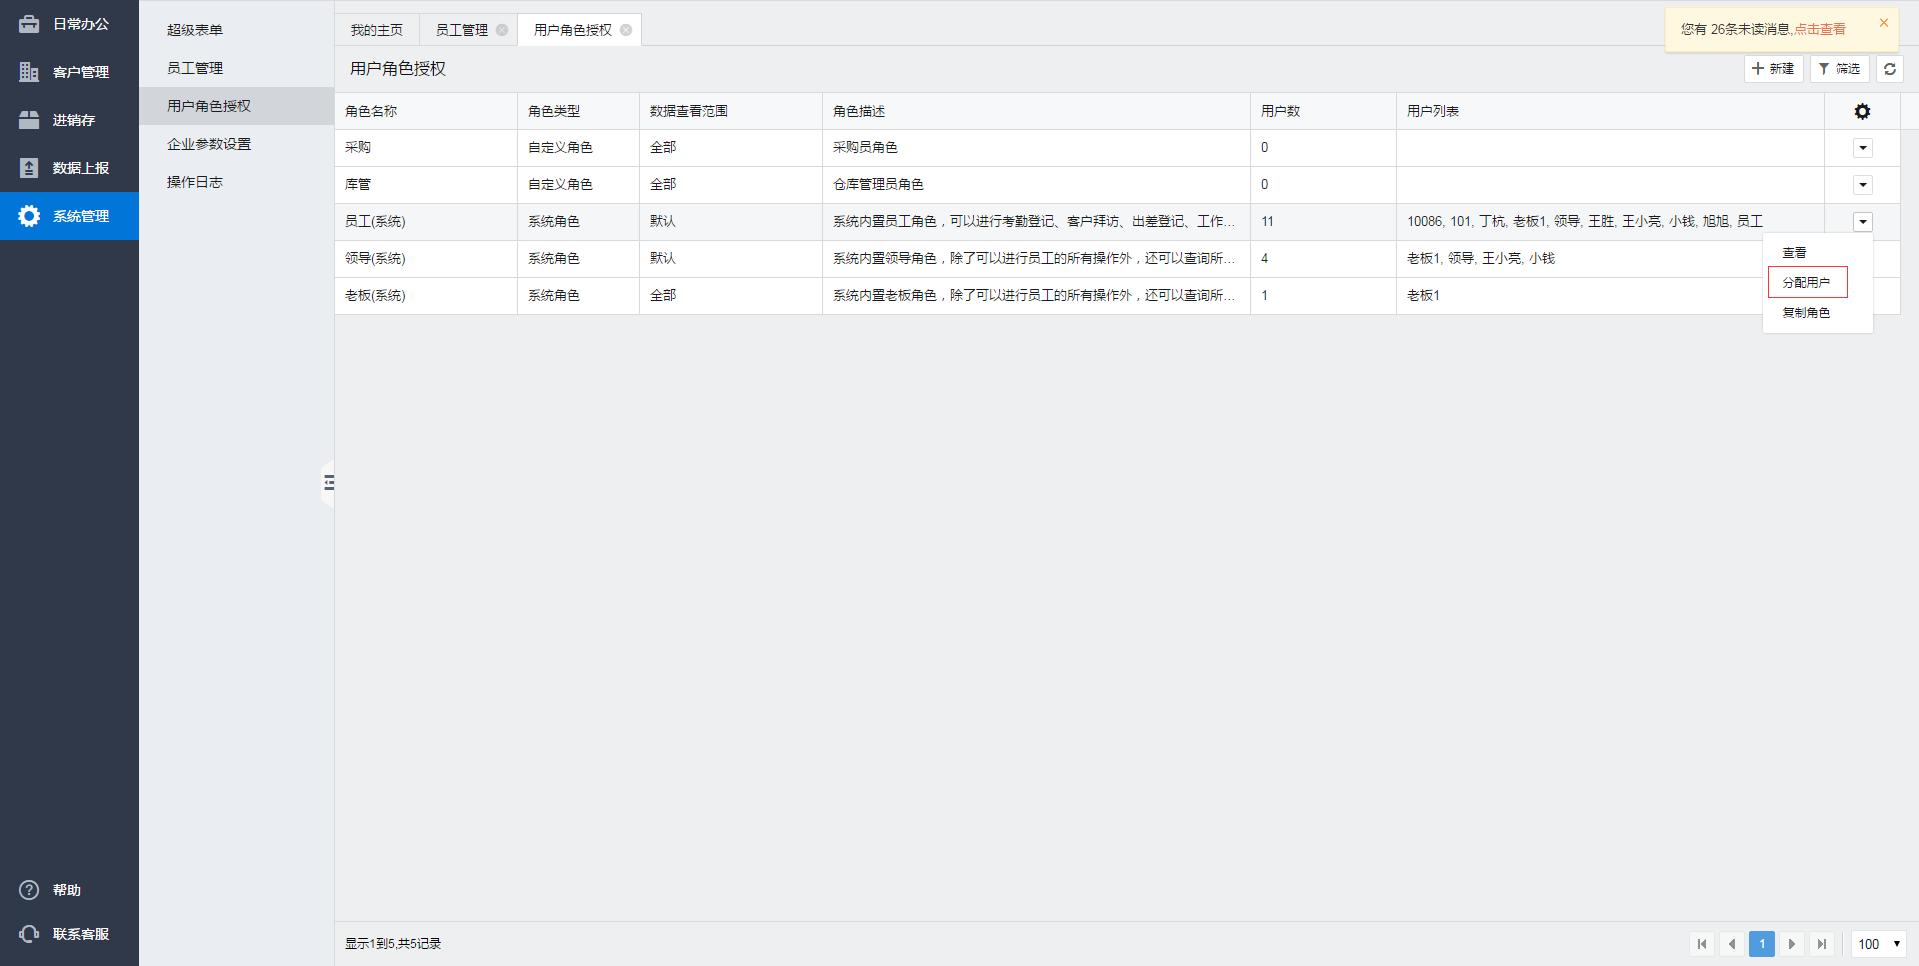The height and width of the screenshot is (966, 1919).
Task: Click the 点击查看 link in notification
Action: point(1819,29)
